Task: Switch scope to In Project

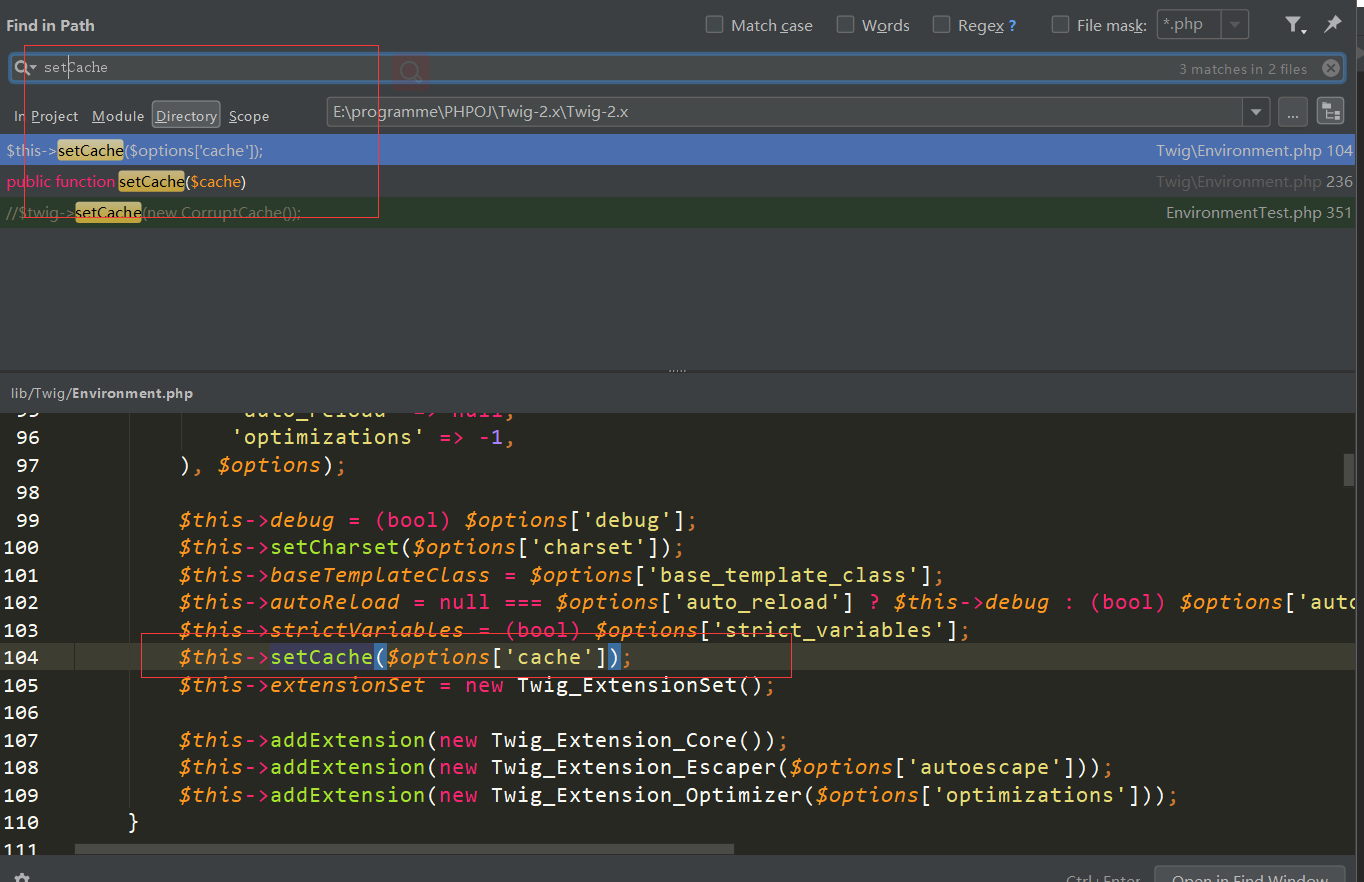Action: (46, 116)
